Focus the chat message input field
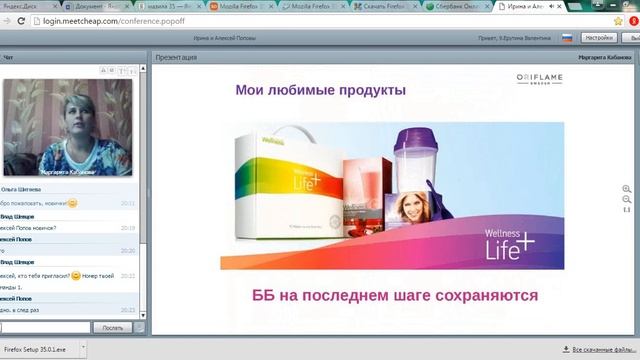This screenshot has width=640, height=360. [45, 327]
